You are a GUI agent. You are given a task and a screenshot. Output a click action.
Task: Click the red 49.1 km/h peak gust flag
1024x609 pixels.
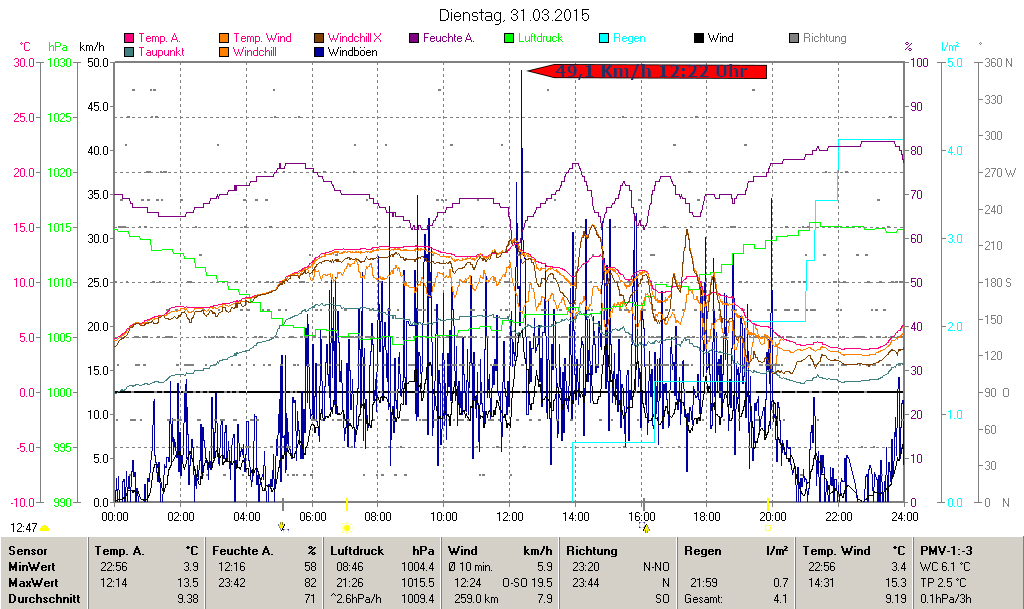[647, 71]
